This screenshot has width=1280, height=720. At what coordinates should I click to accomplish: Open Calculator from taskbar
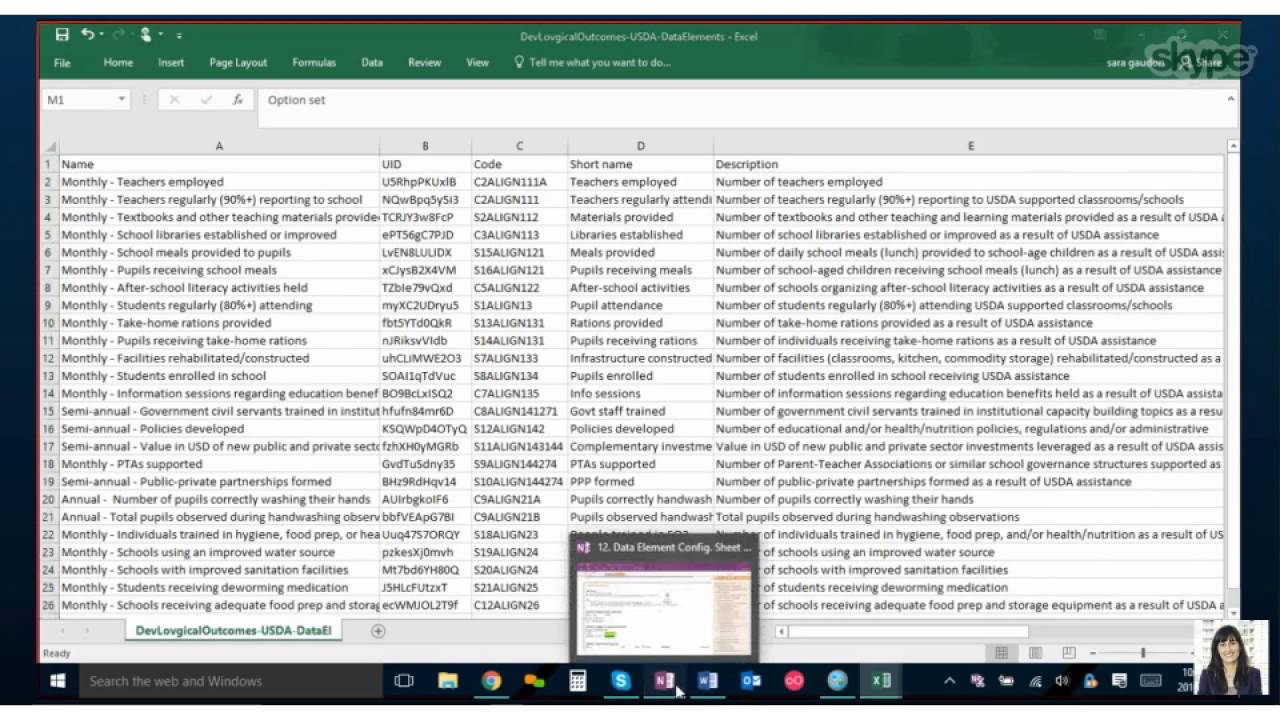[x=577, y=681]
